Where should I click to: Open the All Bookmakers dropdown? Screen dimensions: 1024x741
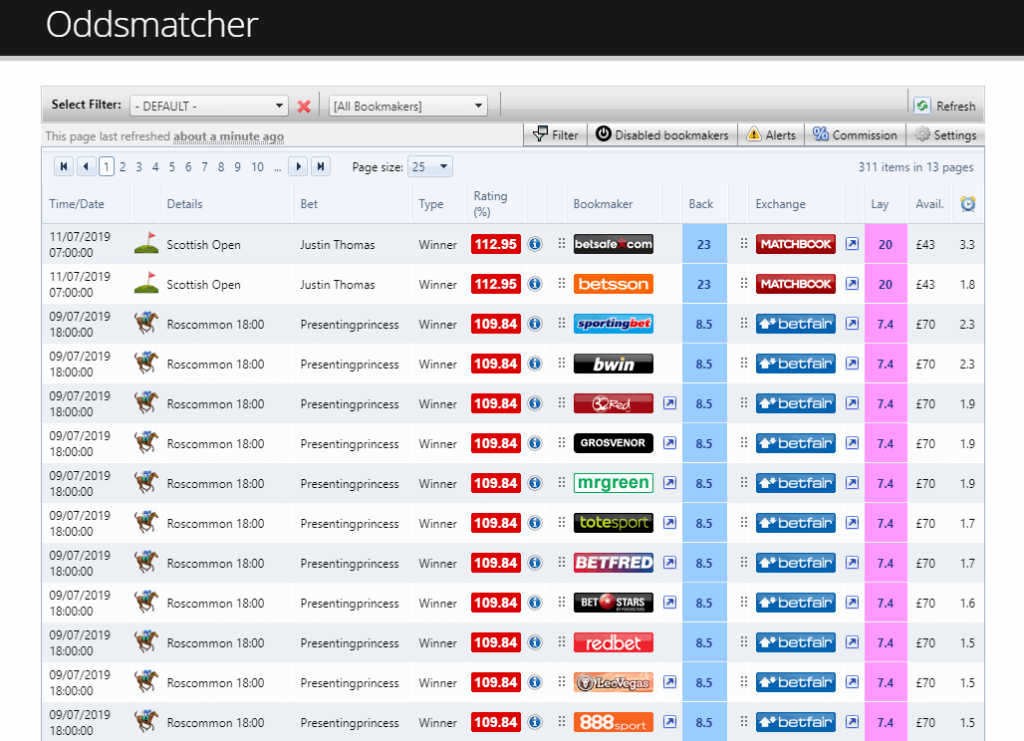coord(407,105)
